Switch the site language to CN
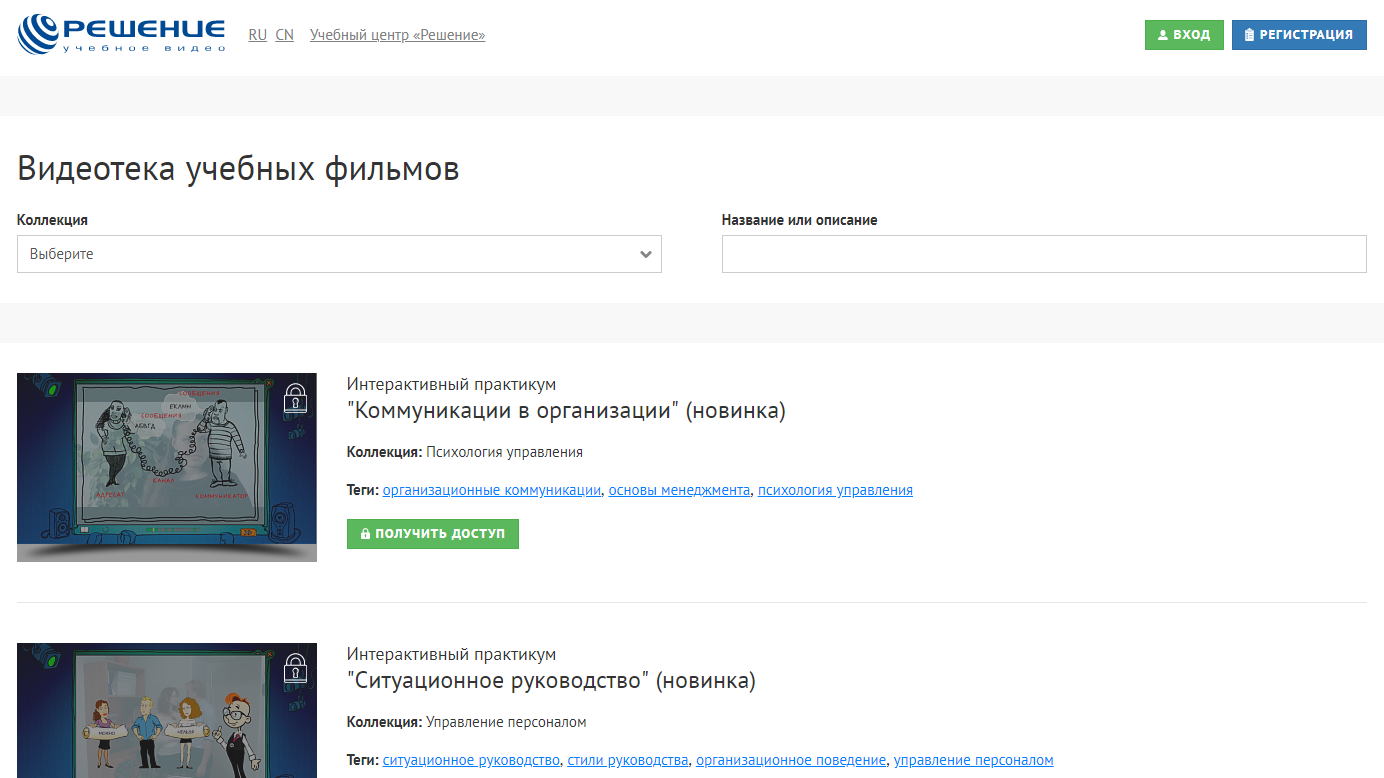This screenshot has width=1384, height=778. point(284,35)
